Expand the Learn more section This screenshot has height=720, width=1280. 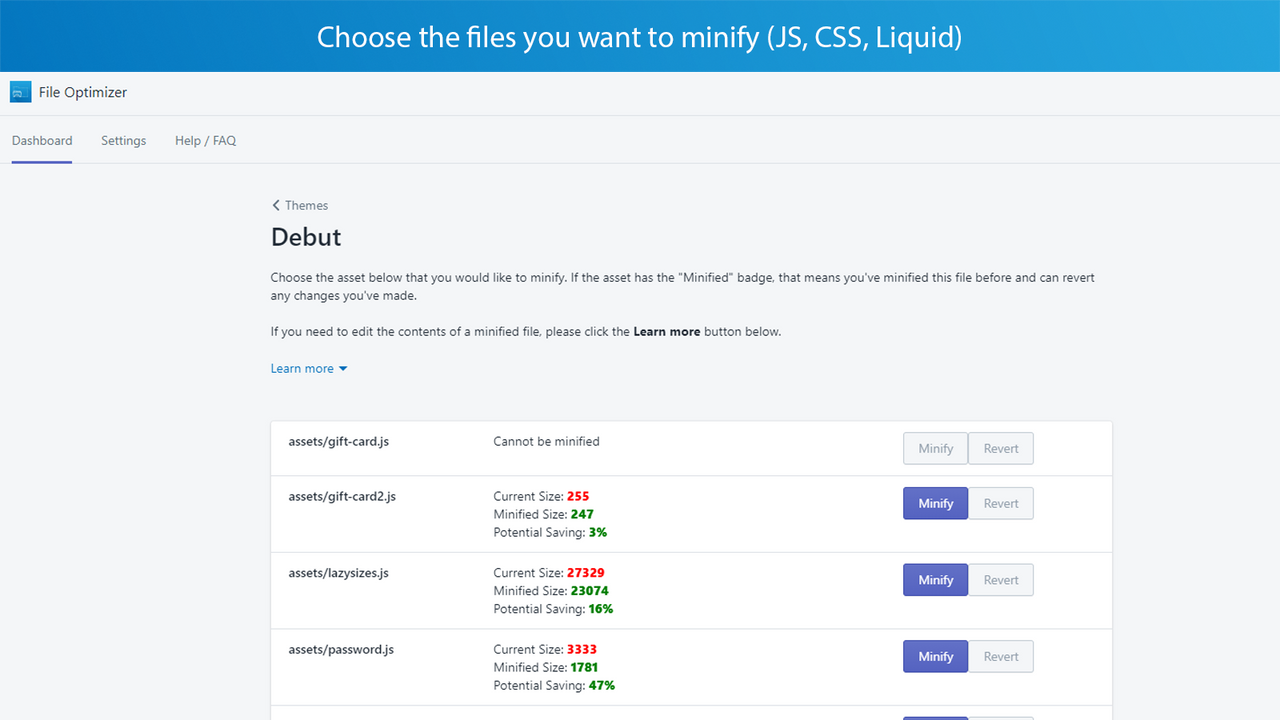[x=301, y=368]
